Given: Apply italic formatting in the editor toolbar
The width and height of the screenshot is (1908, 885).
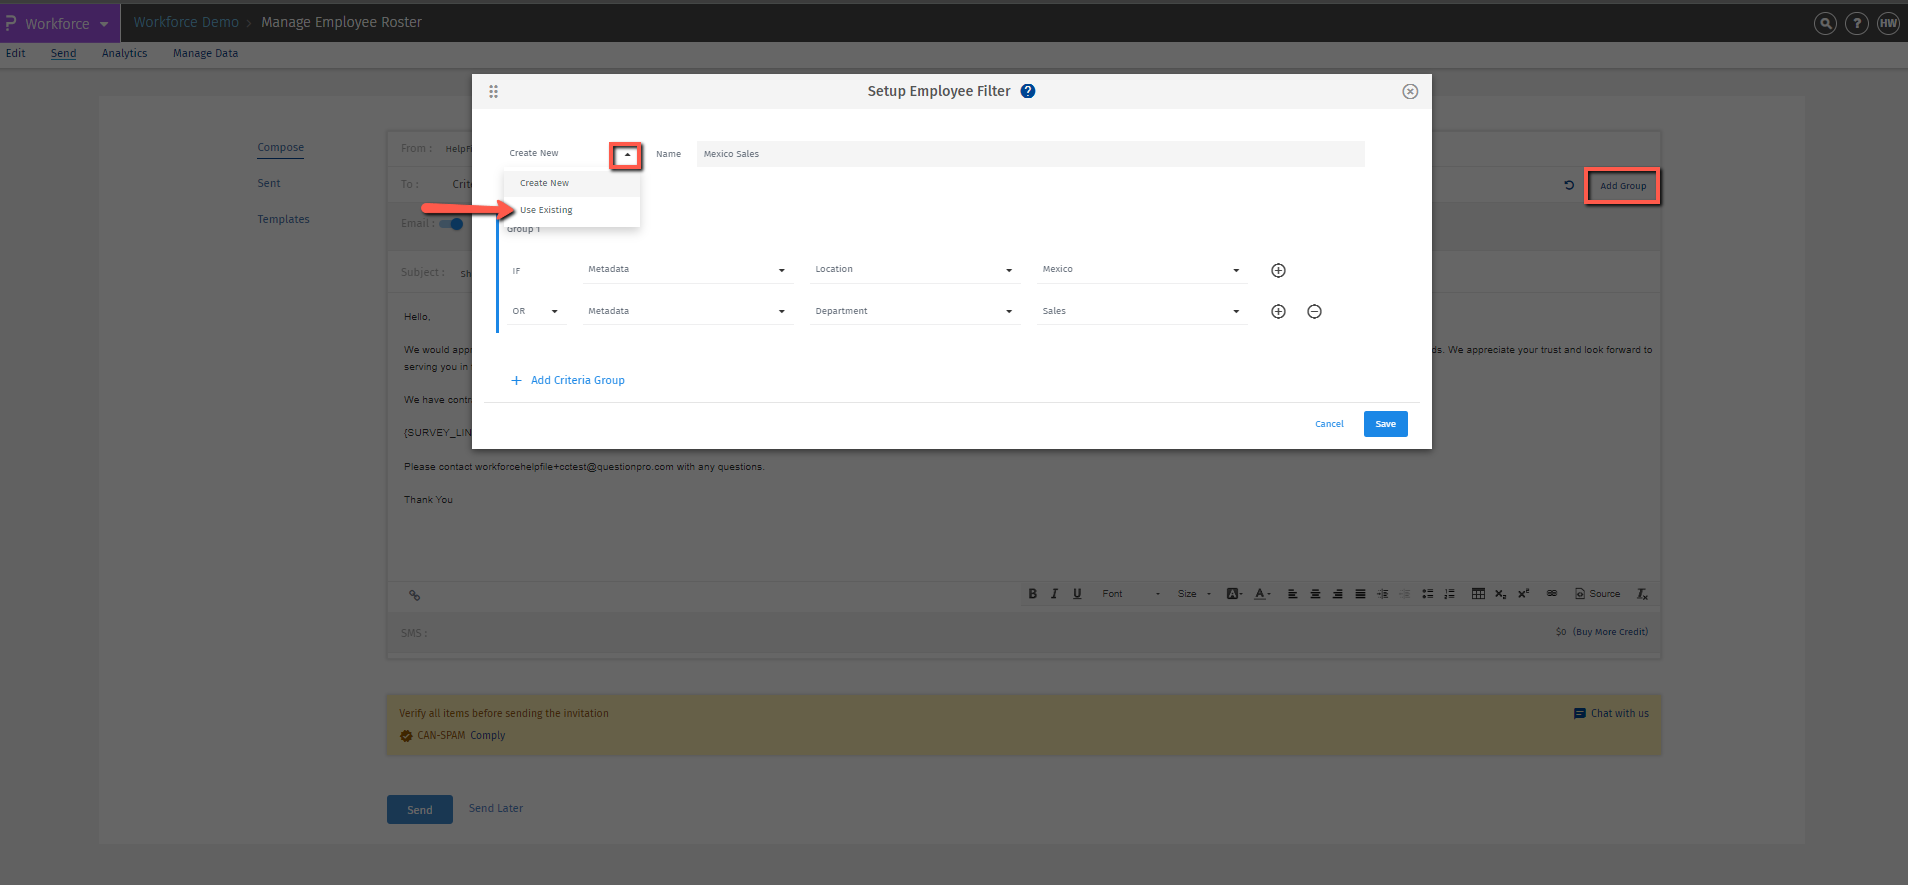Looking at the screenshot, I should click(x=1054, y=594).
